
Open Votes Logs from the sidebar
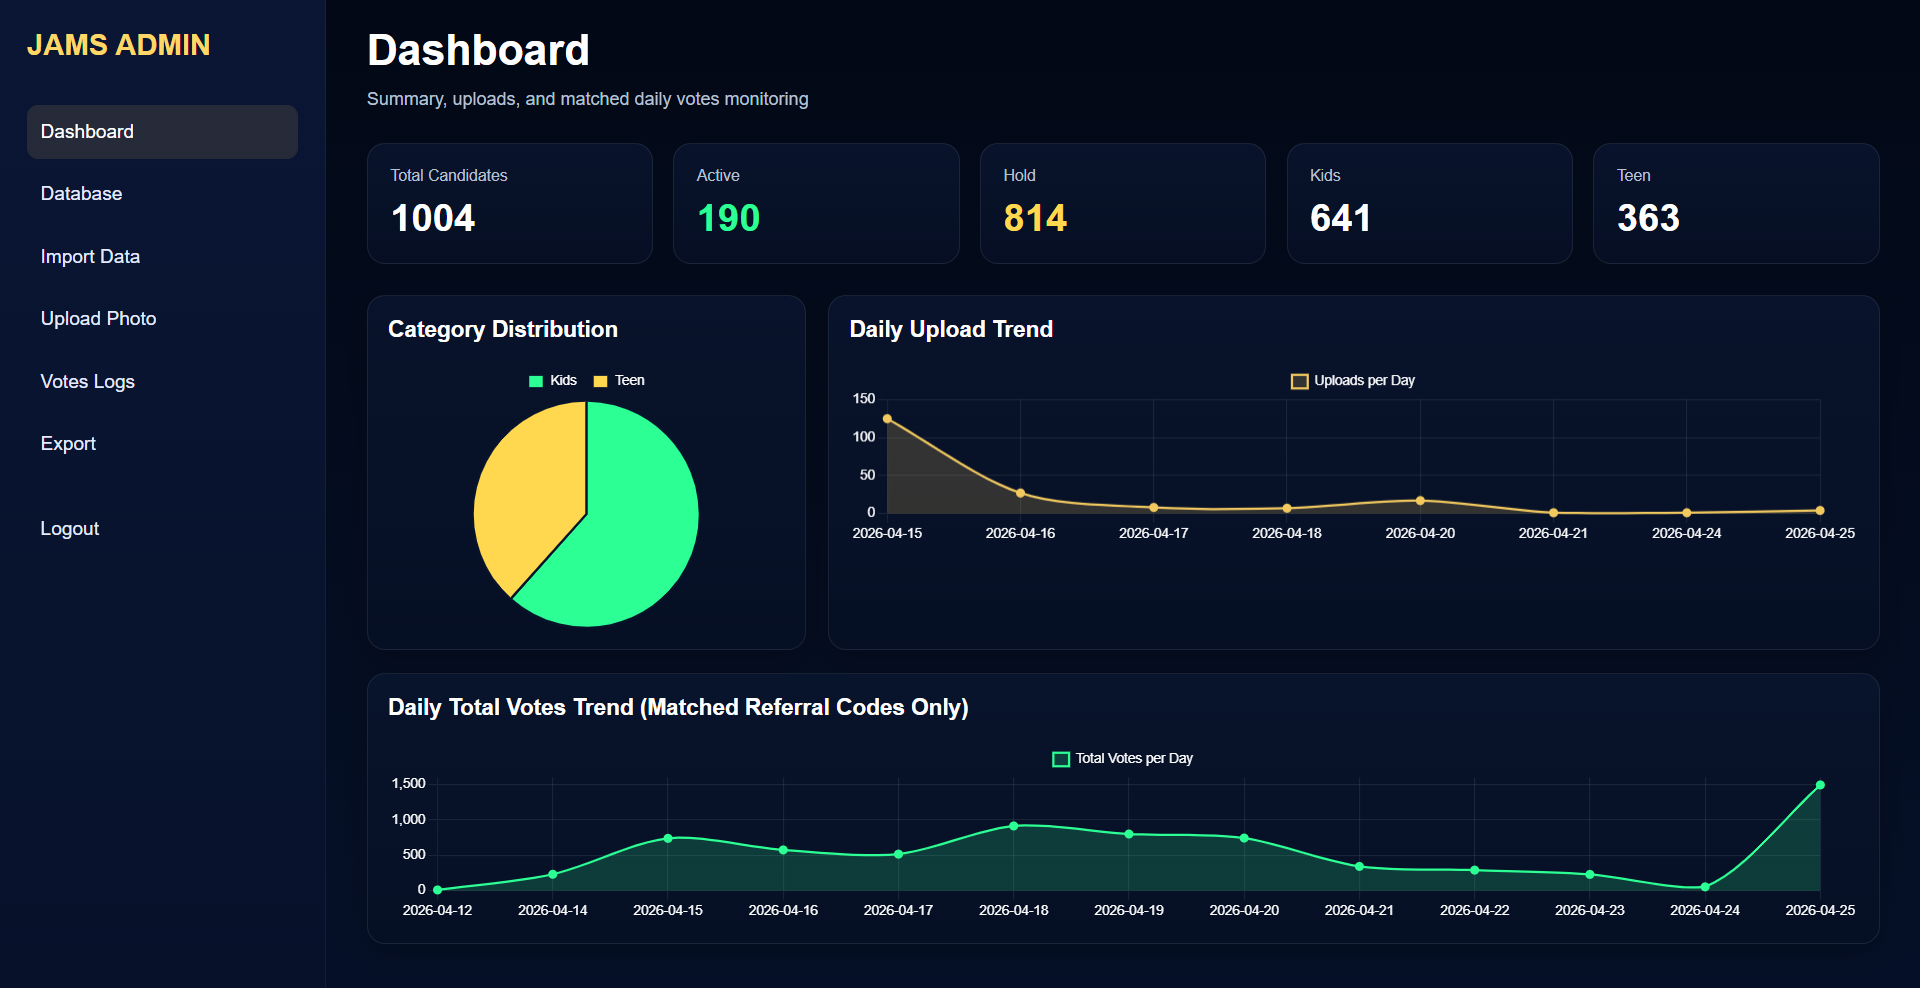tap(87, 382)
